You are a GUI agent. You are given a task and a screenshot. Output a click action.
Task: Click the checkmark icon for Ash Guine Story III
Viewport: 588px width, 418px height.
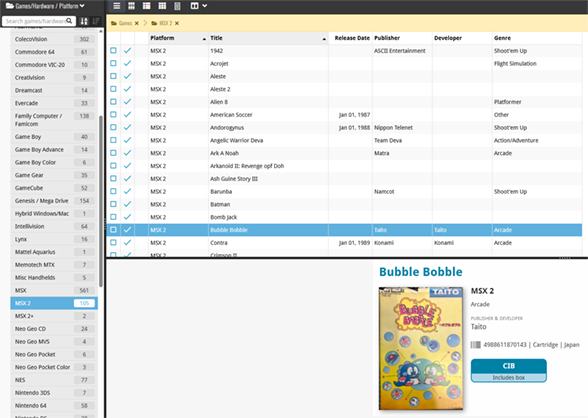tap(128, 178)
